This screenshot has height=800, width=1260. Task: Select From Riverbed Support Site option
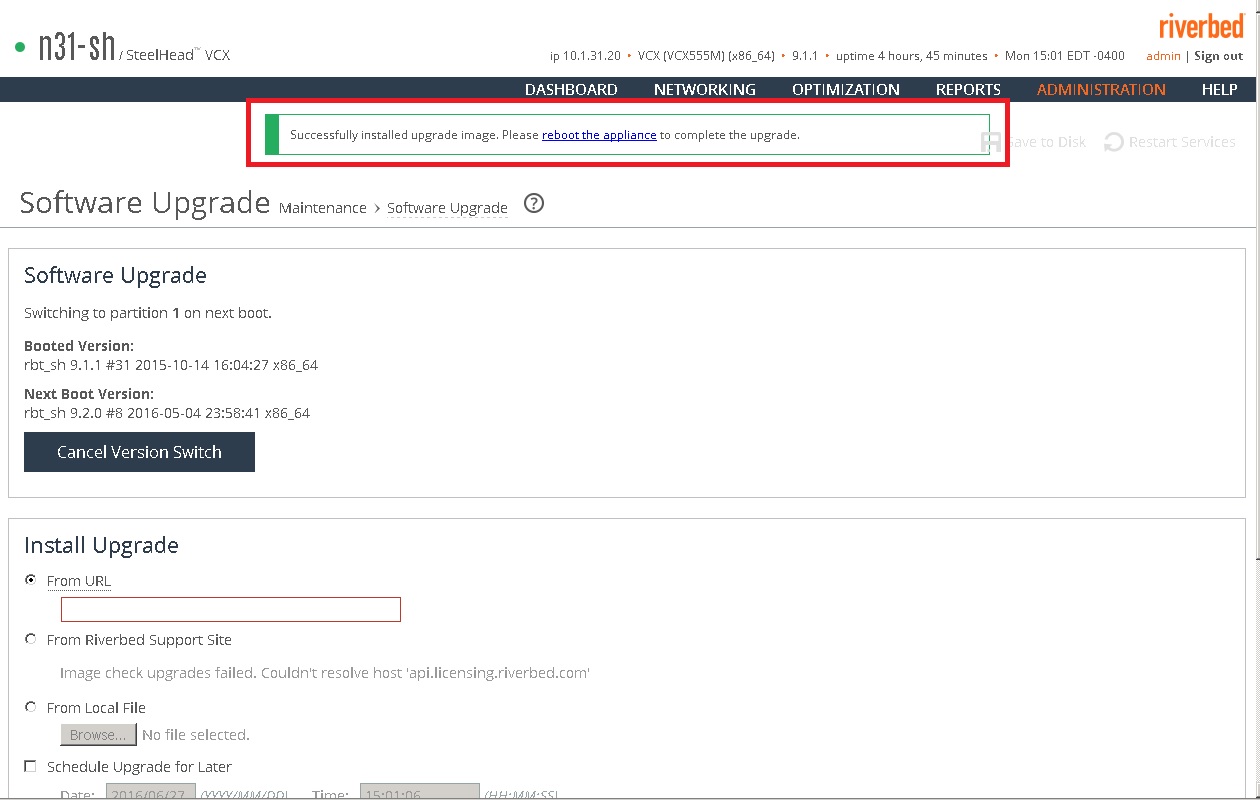31,639
